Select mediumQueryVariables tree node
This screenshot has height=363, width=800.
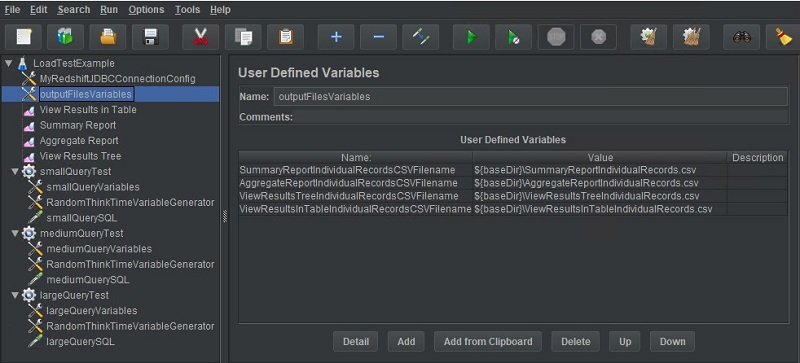[x=99, y=249]
